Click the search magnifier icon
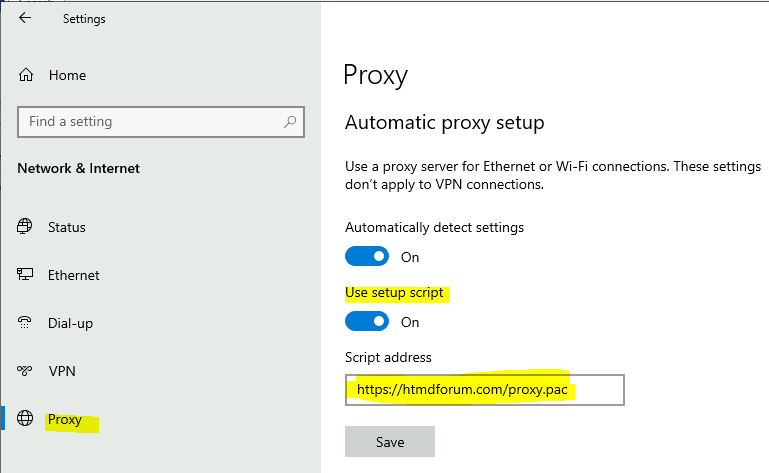 [290, 122]
